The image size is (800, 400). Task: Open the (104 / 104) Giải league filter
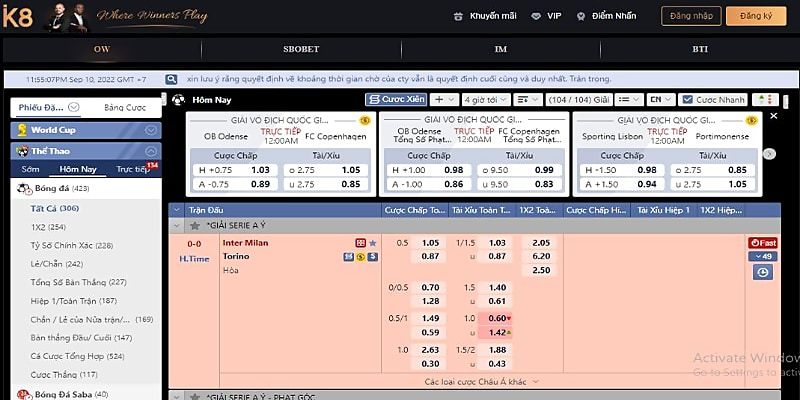point(578,99)
